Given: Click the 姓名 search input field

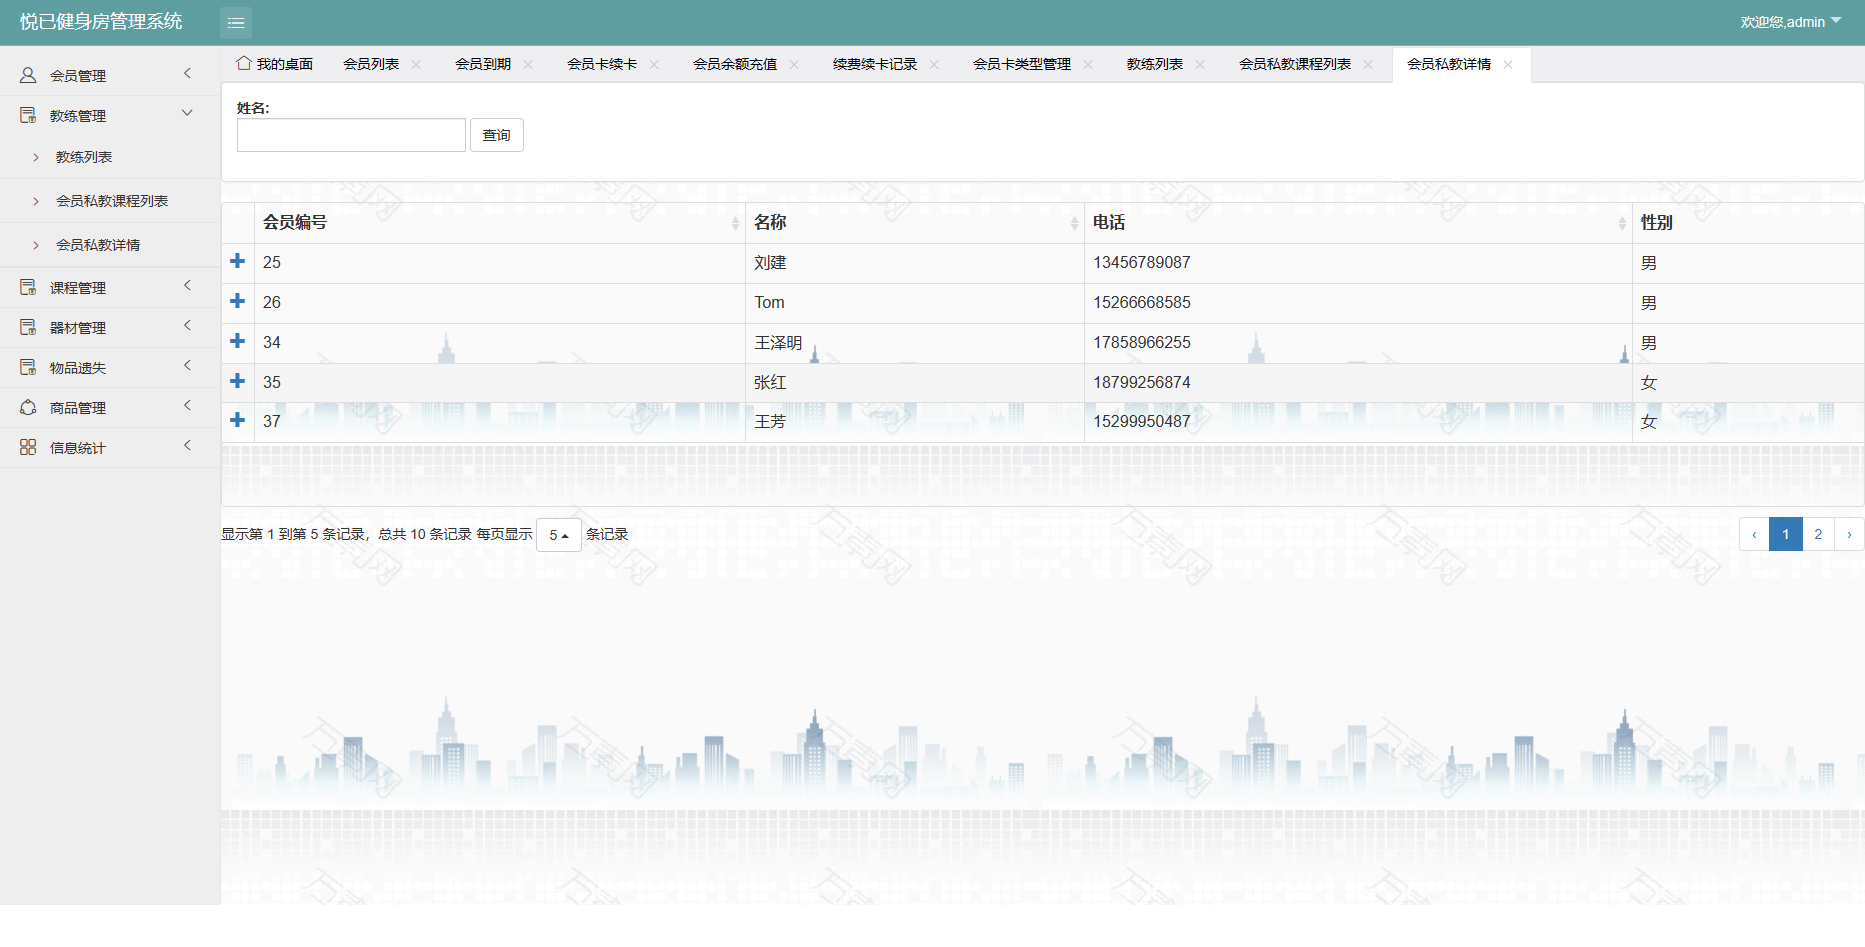Looking at the screenshot, I should tap(351, 135).
